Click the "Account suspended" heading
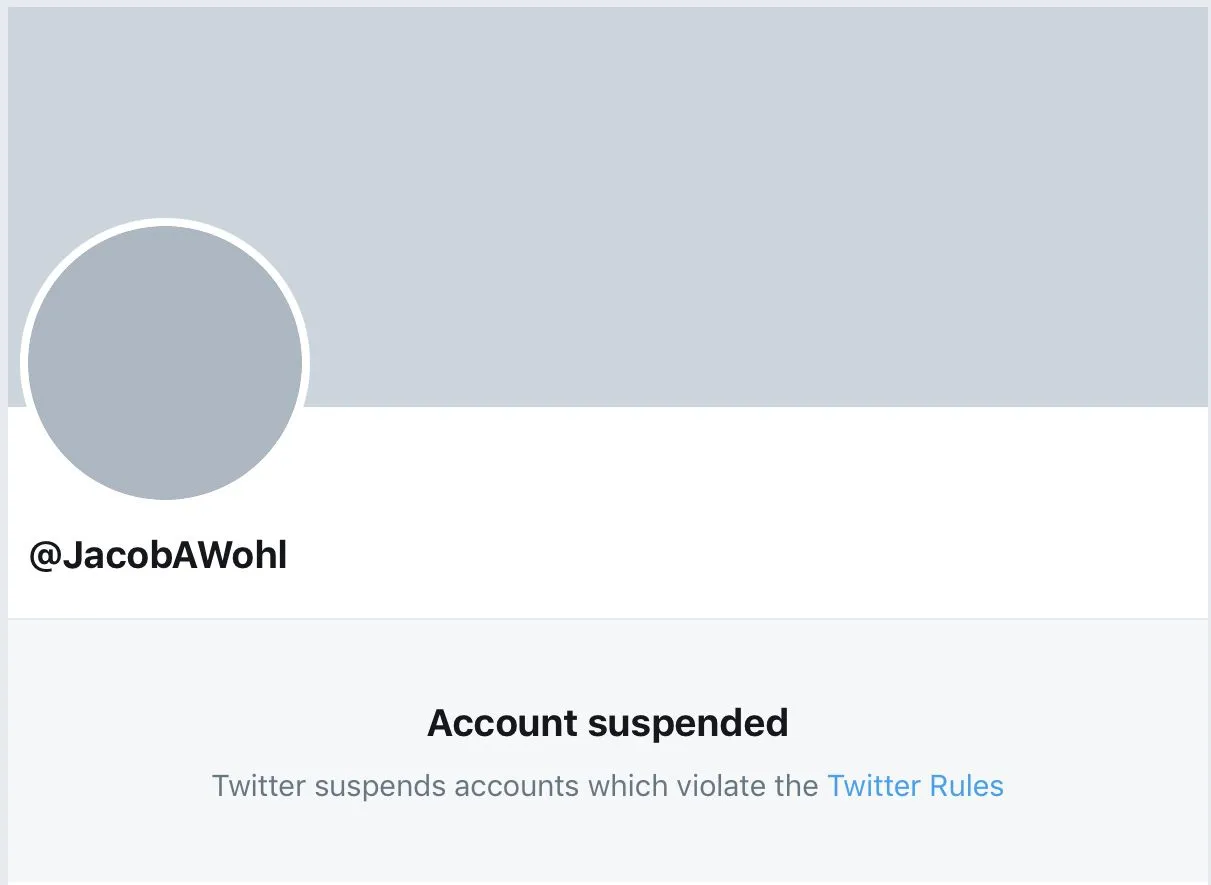 click(607, 723)
